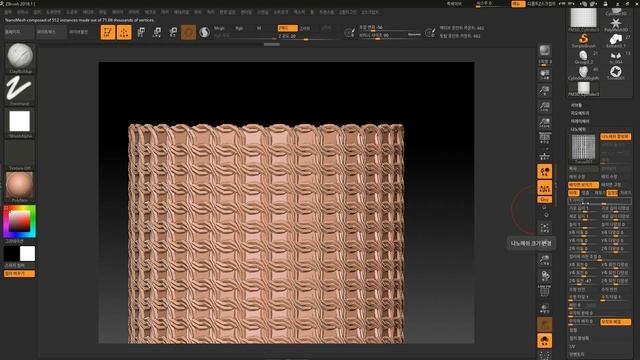This screenshot has height=360, width=640.
Task: Open the BrushAlpha alpha picker
Action: [x=20, y=122]
